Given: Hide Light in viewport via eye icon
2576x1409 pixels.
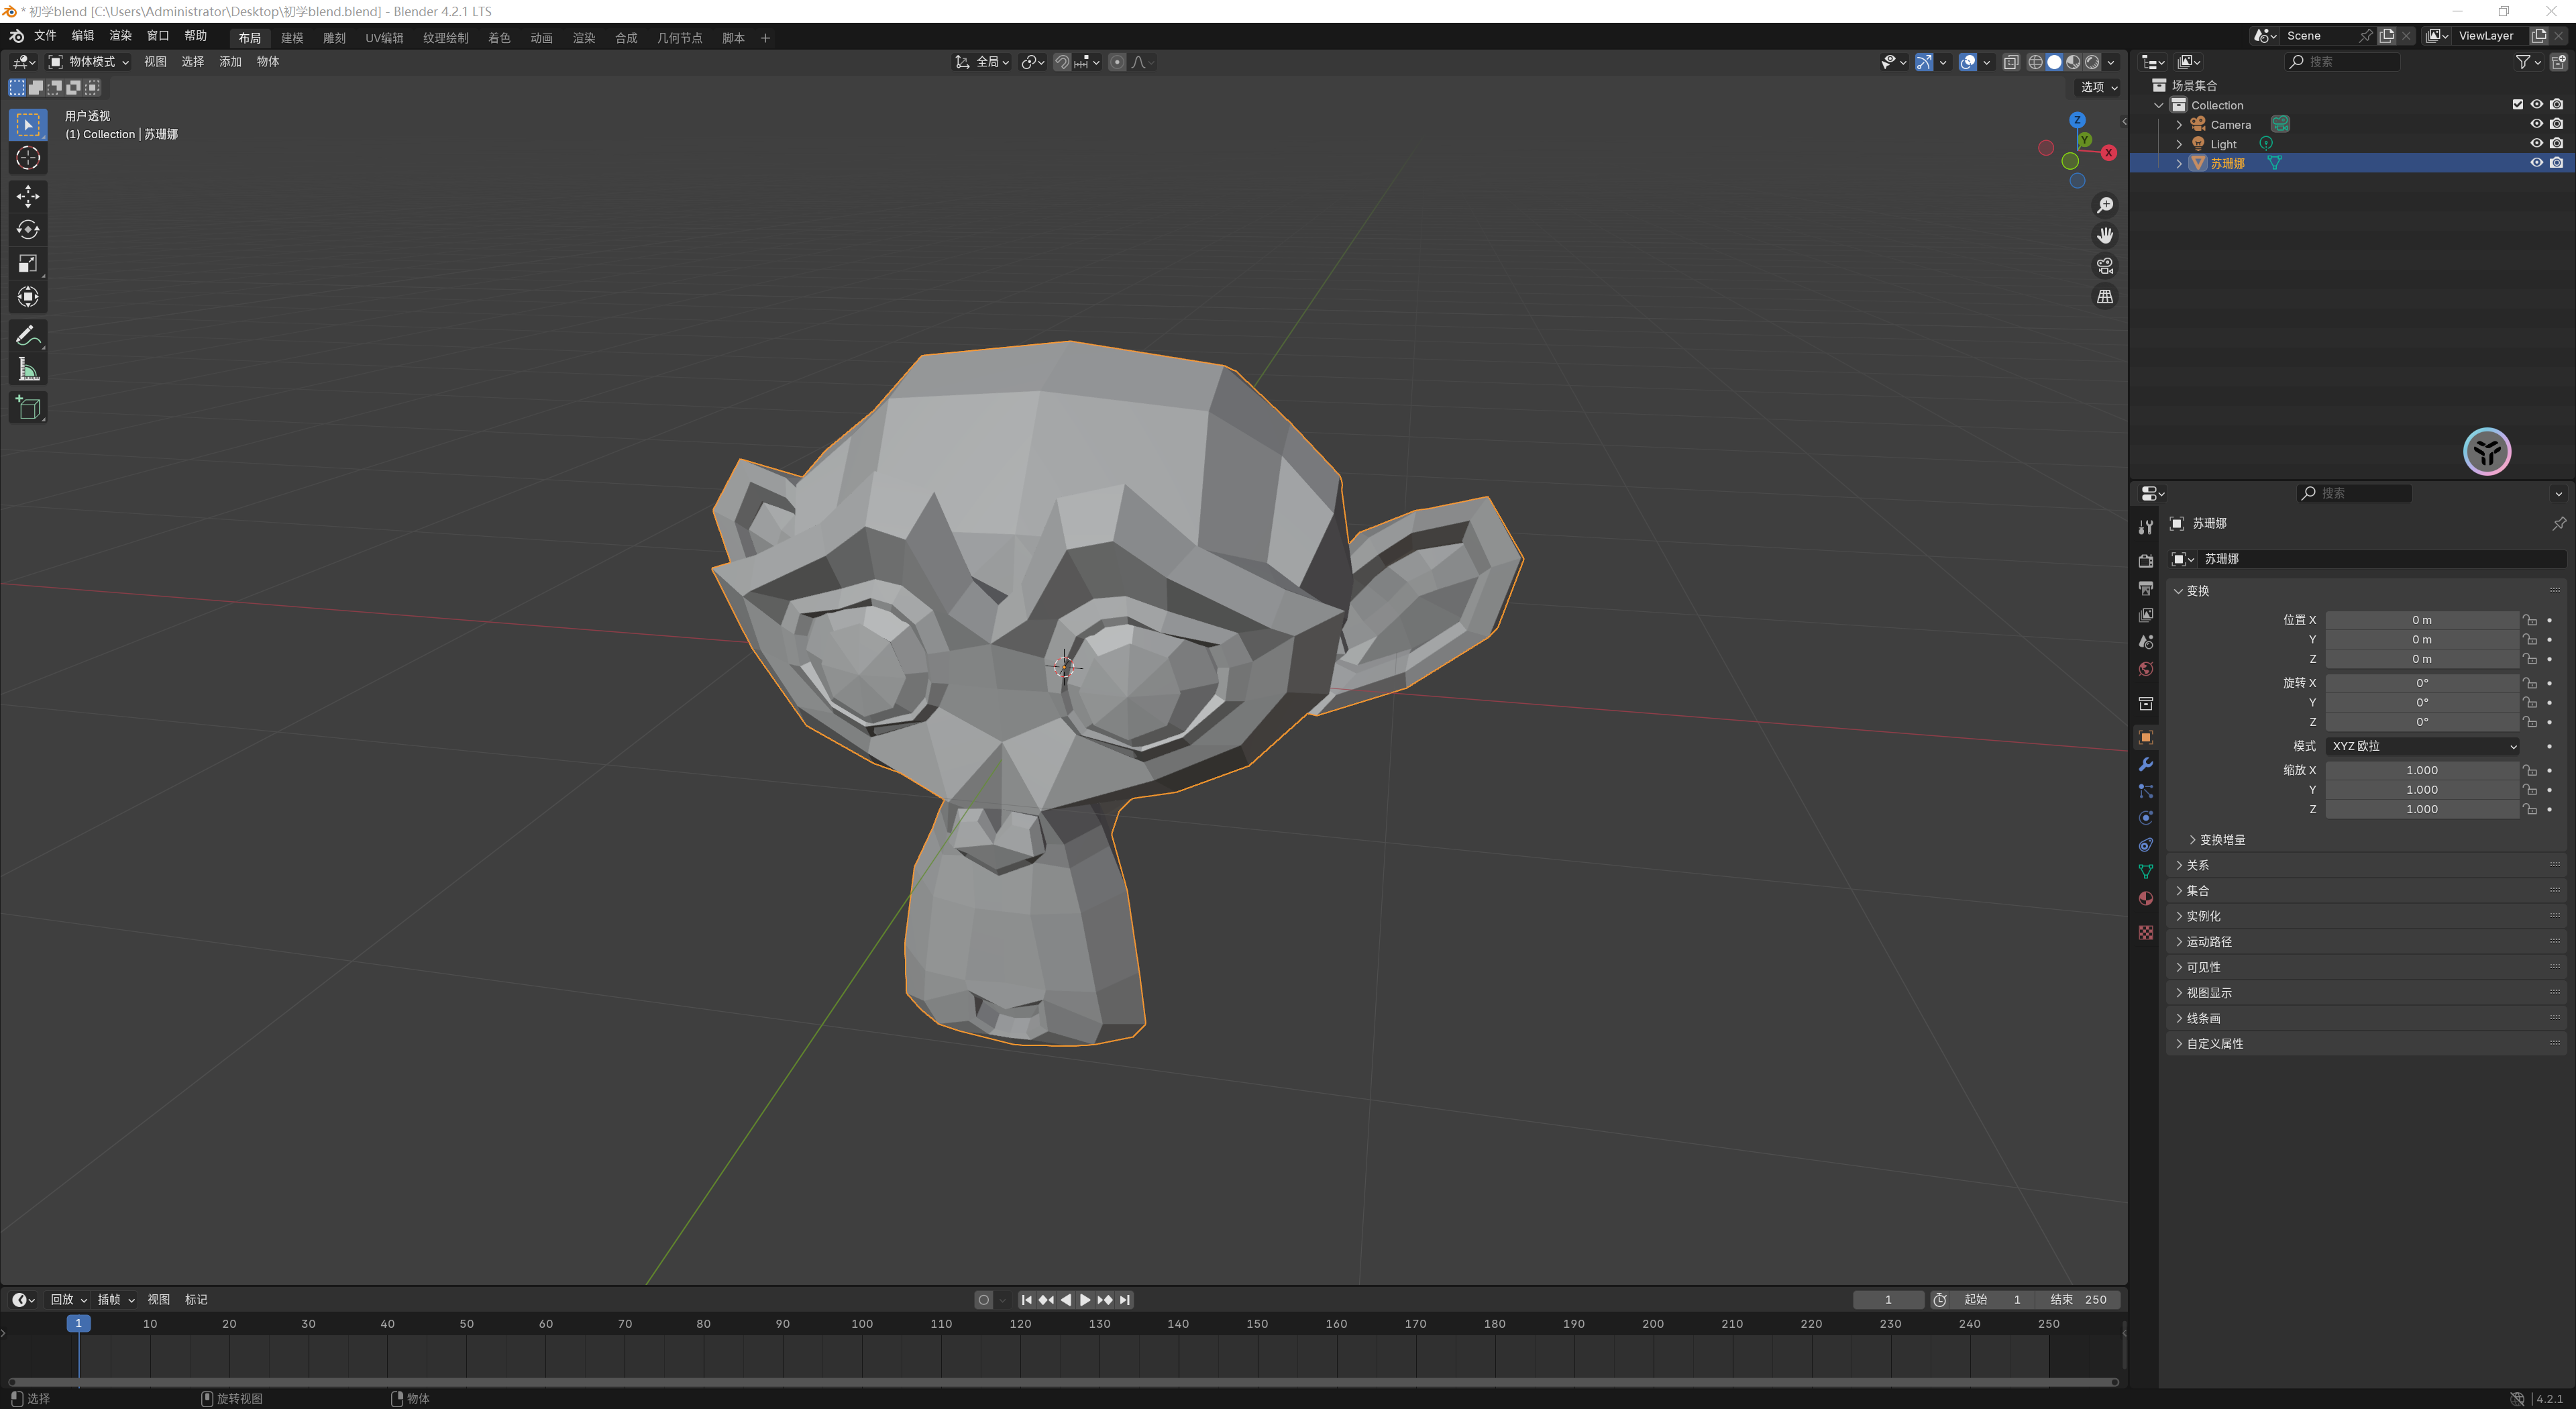Looking at the screenshot, I should point(2537,143).
